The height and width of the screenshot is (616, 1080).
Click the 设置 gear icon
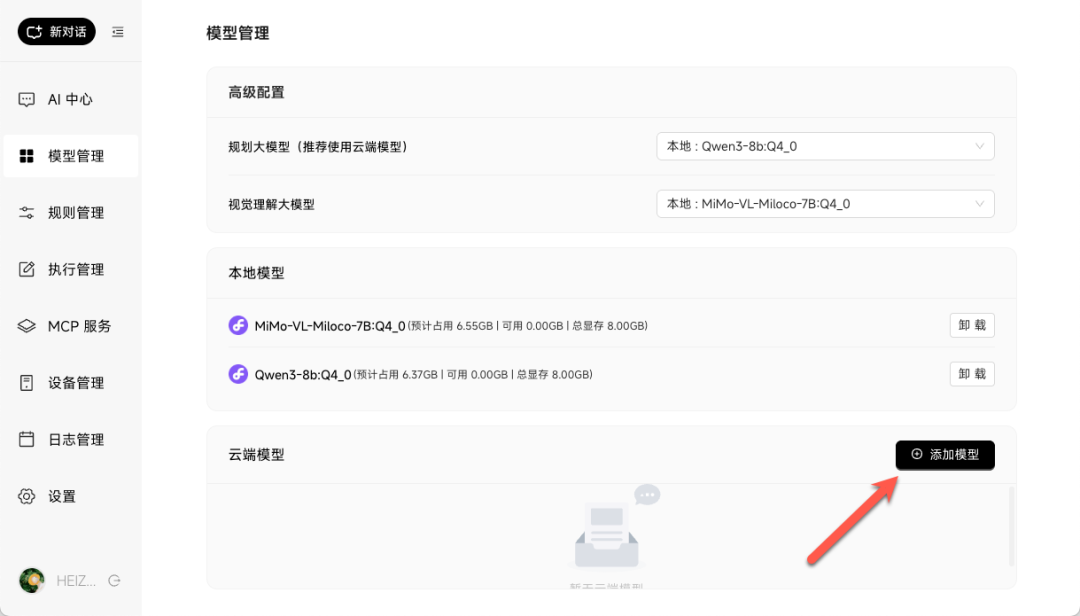pyautogui.click(x=27, y=497)
